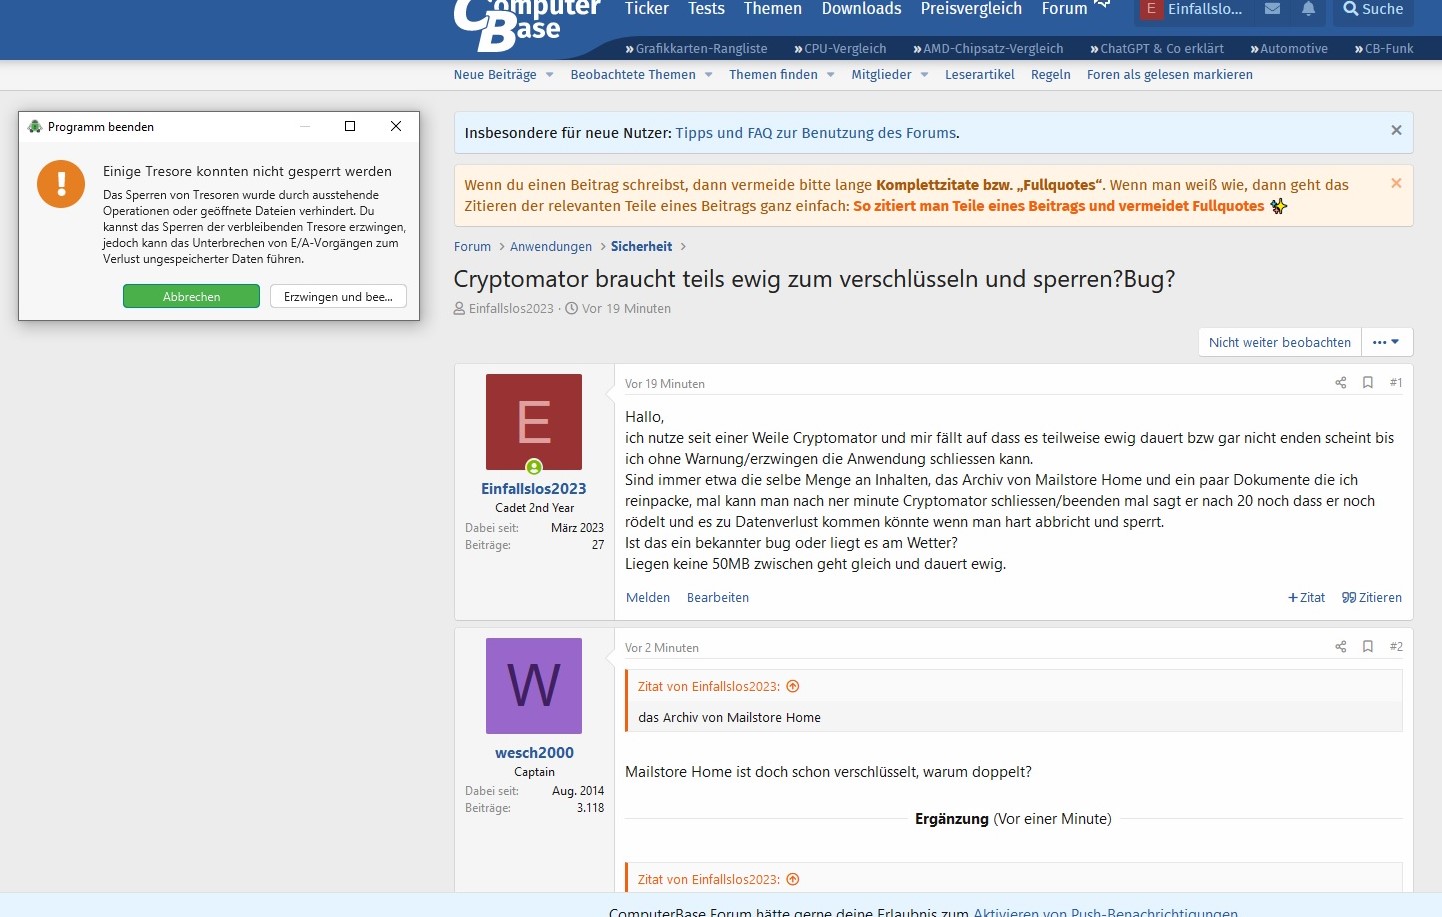Open the Tests menu item
The height and width of the screenshot is (917, 1442).
point(706,9)
